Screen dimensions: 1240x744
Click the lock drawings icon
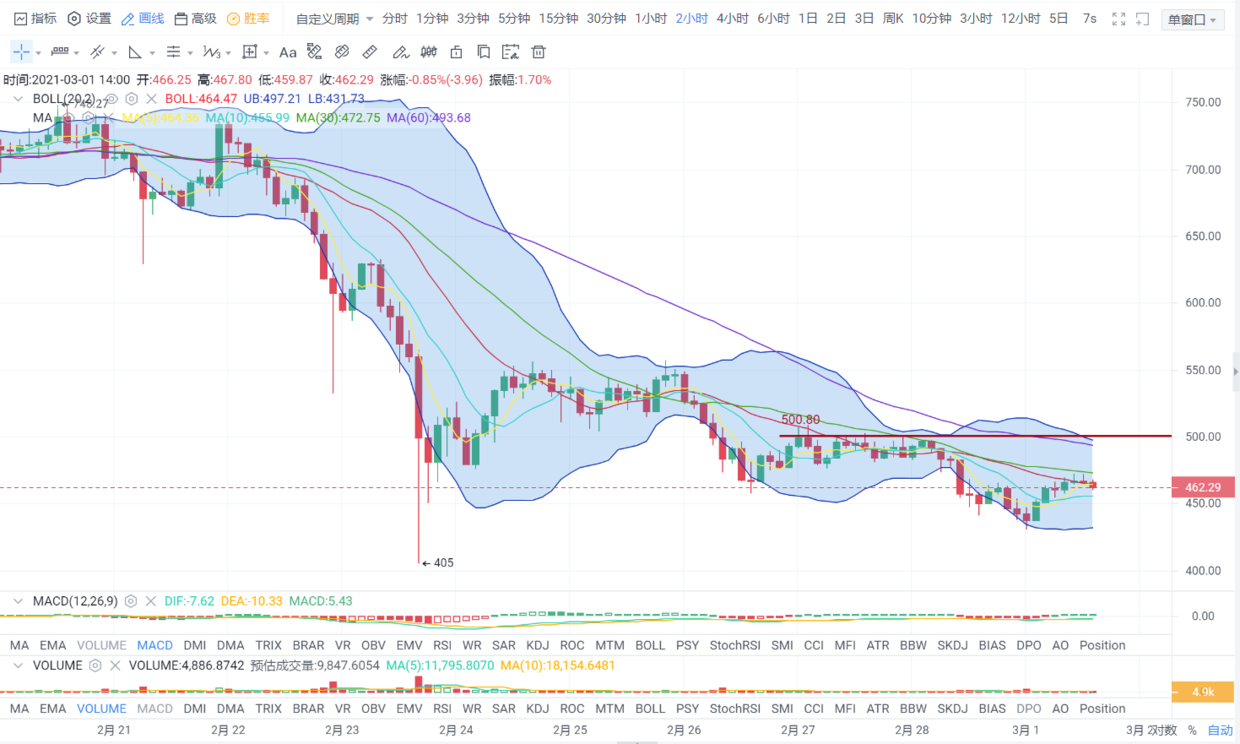pyautogui.click(x=456, y=52)
